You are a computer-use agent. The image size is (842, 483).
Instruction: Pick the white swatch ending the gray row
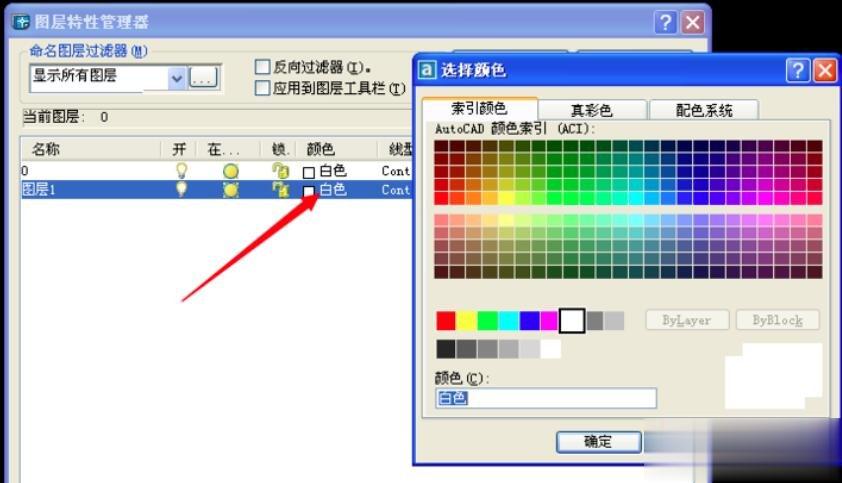(x=550, y=349)
